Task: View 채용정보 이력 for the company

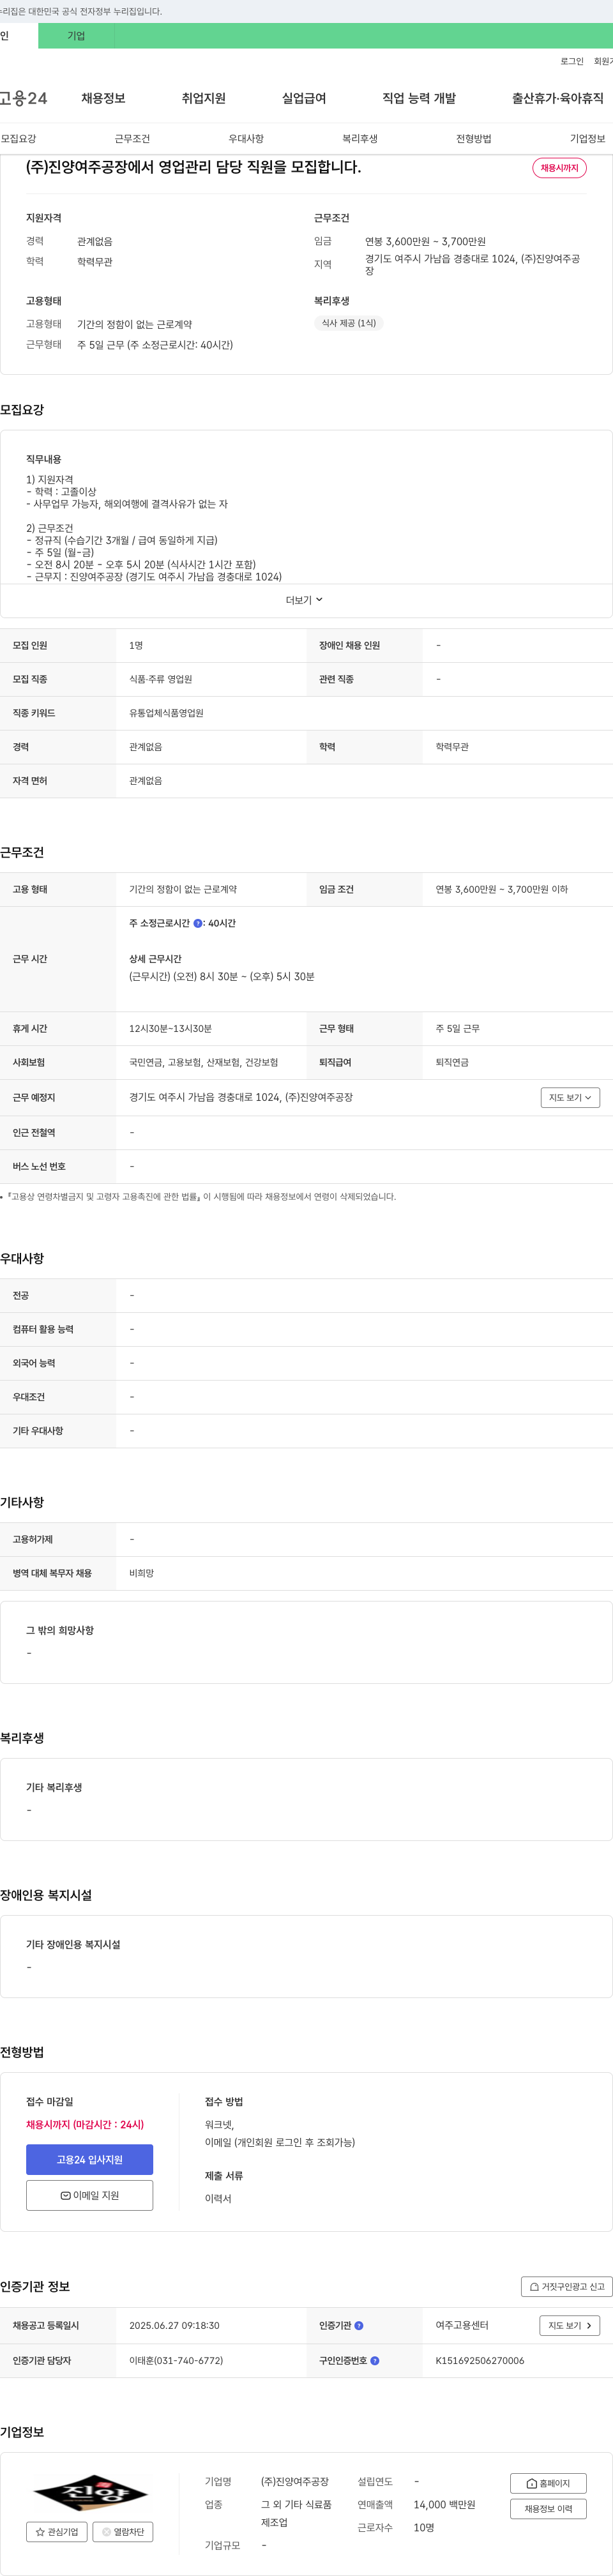Action: point(548,2508)
